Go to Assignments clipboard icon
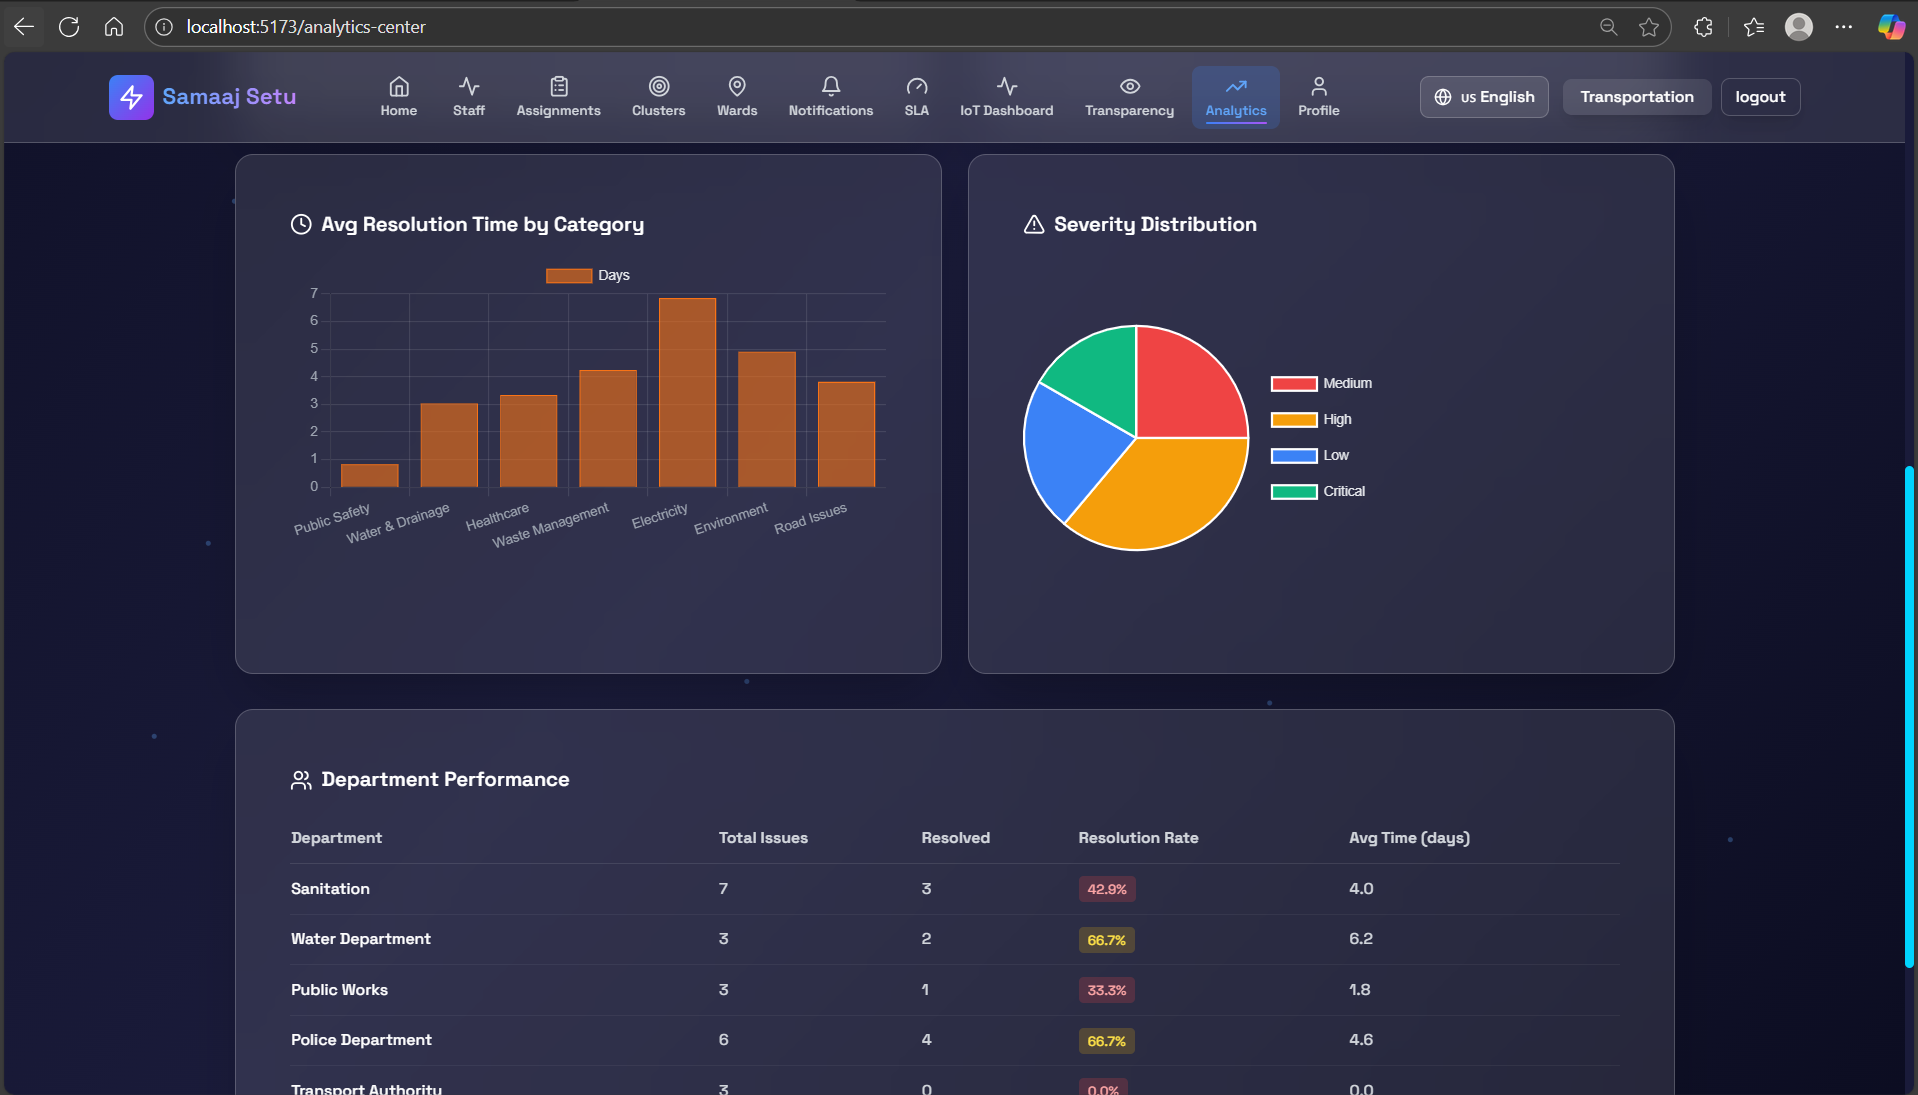The height and width of the screenshot is (1095, 1918). click(558, 86)
